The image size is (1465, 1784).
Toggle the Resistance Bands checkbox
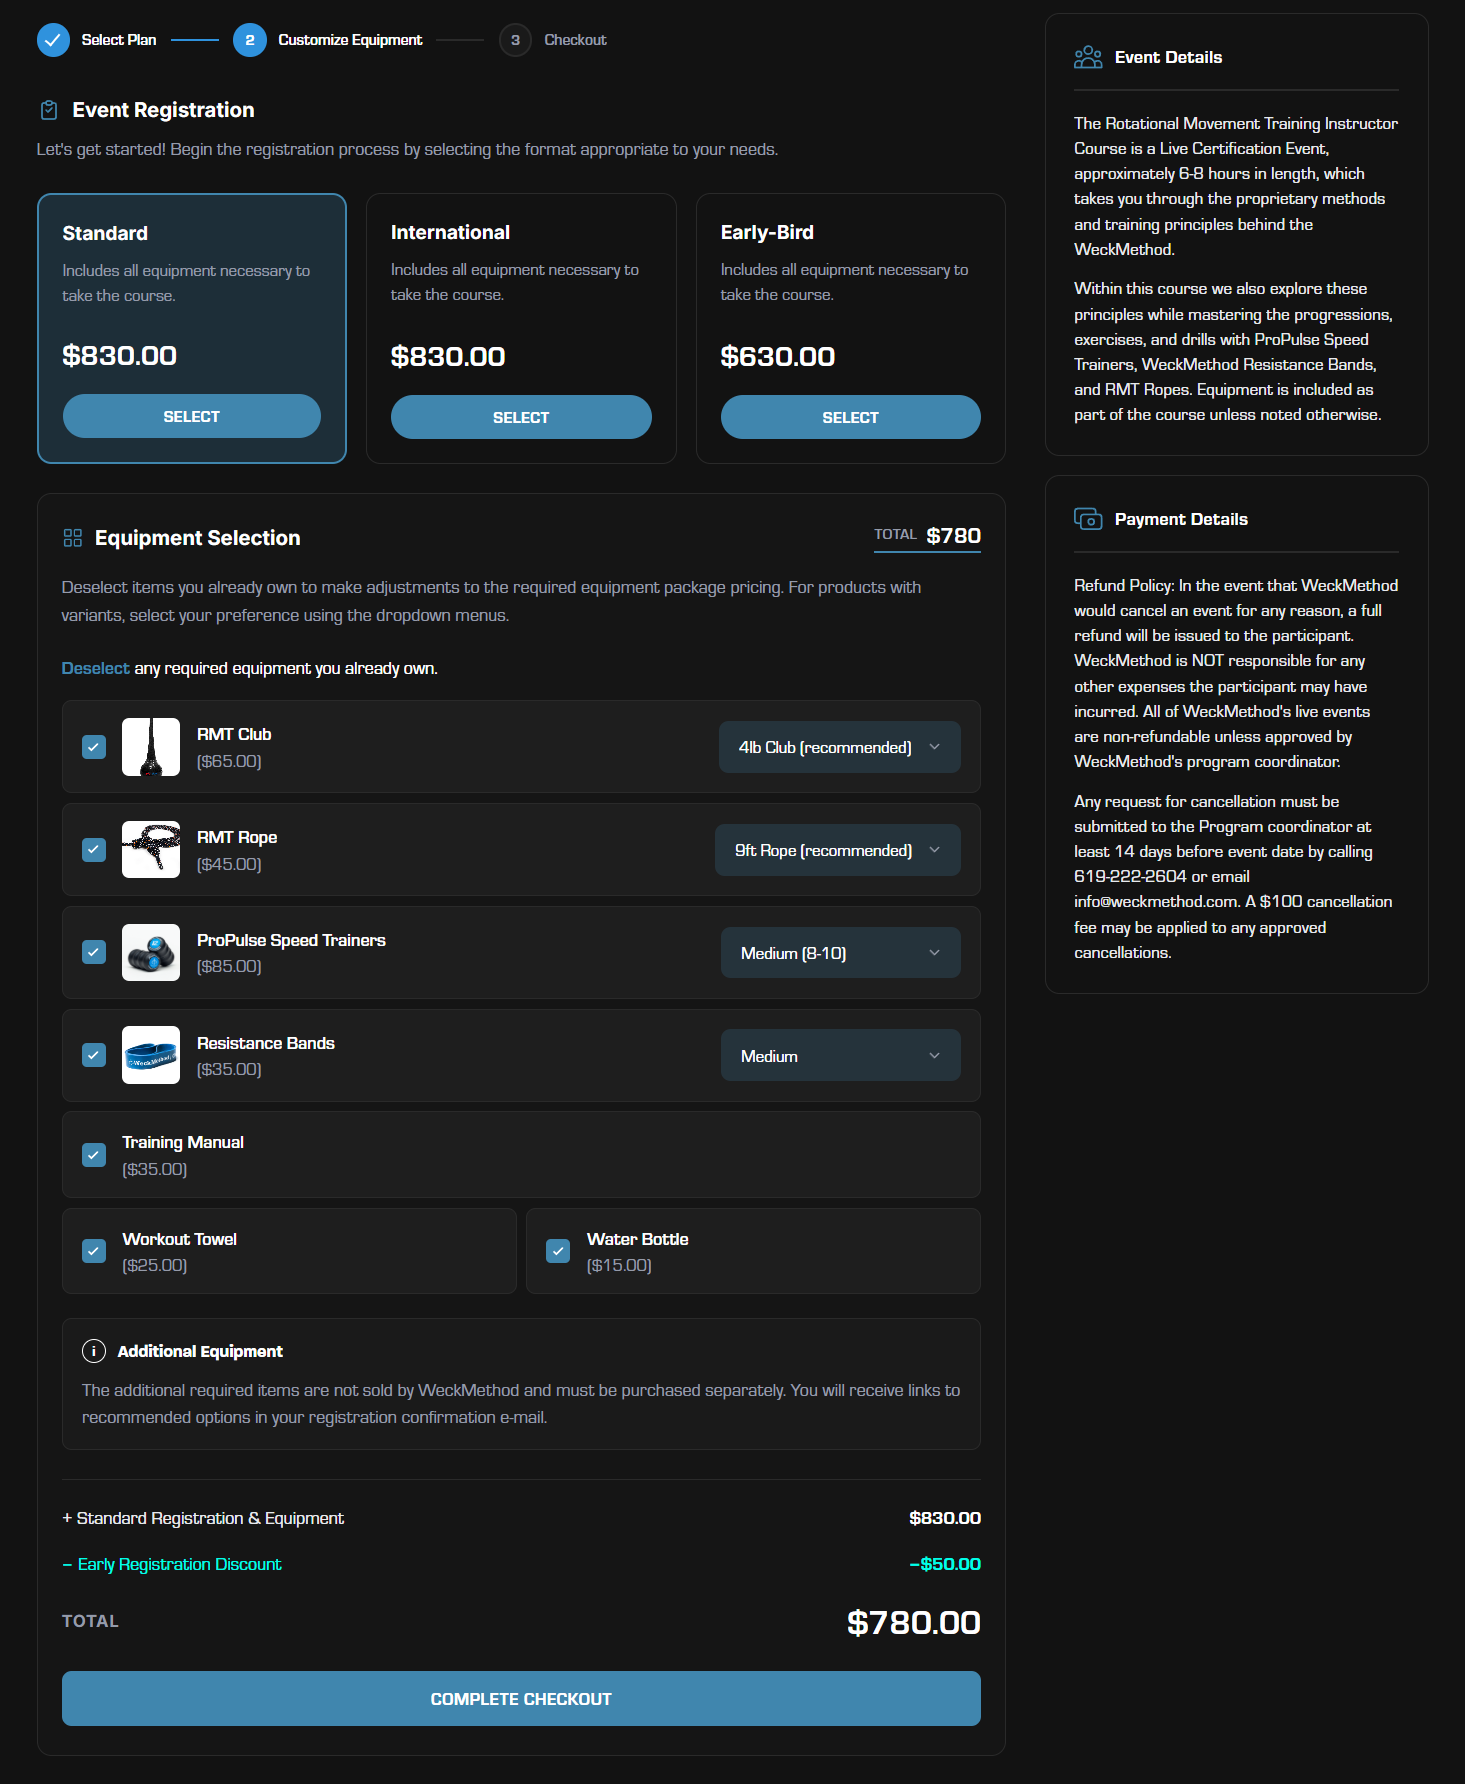pos(94,1055)
